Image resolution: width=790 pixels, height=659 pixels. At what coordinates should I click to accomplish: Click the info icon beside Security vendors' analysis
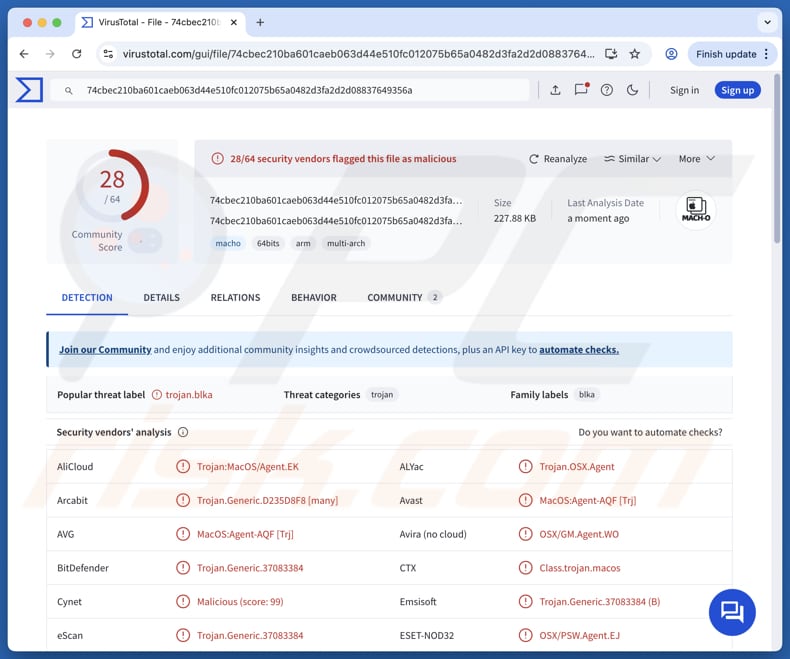click(x=183, y=432)
